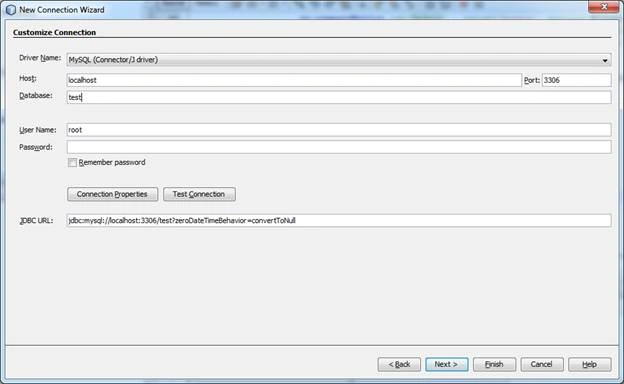Click the Port label
The width and height of the screenshot is (624, 384).
(x=532, y=80)
